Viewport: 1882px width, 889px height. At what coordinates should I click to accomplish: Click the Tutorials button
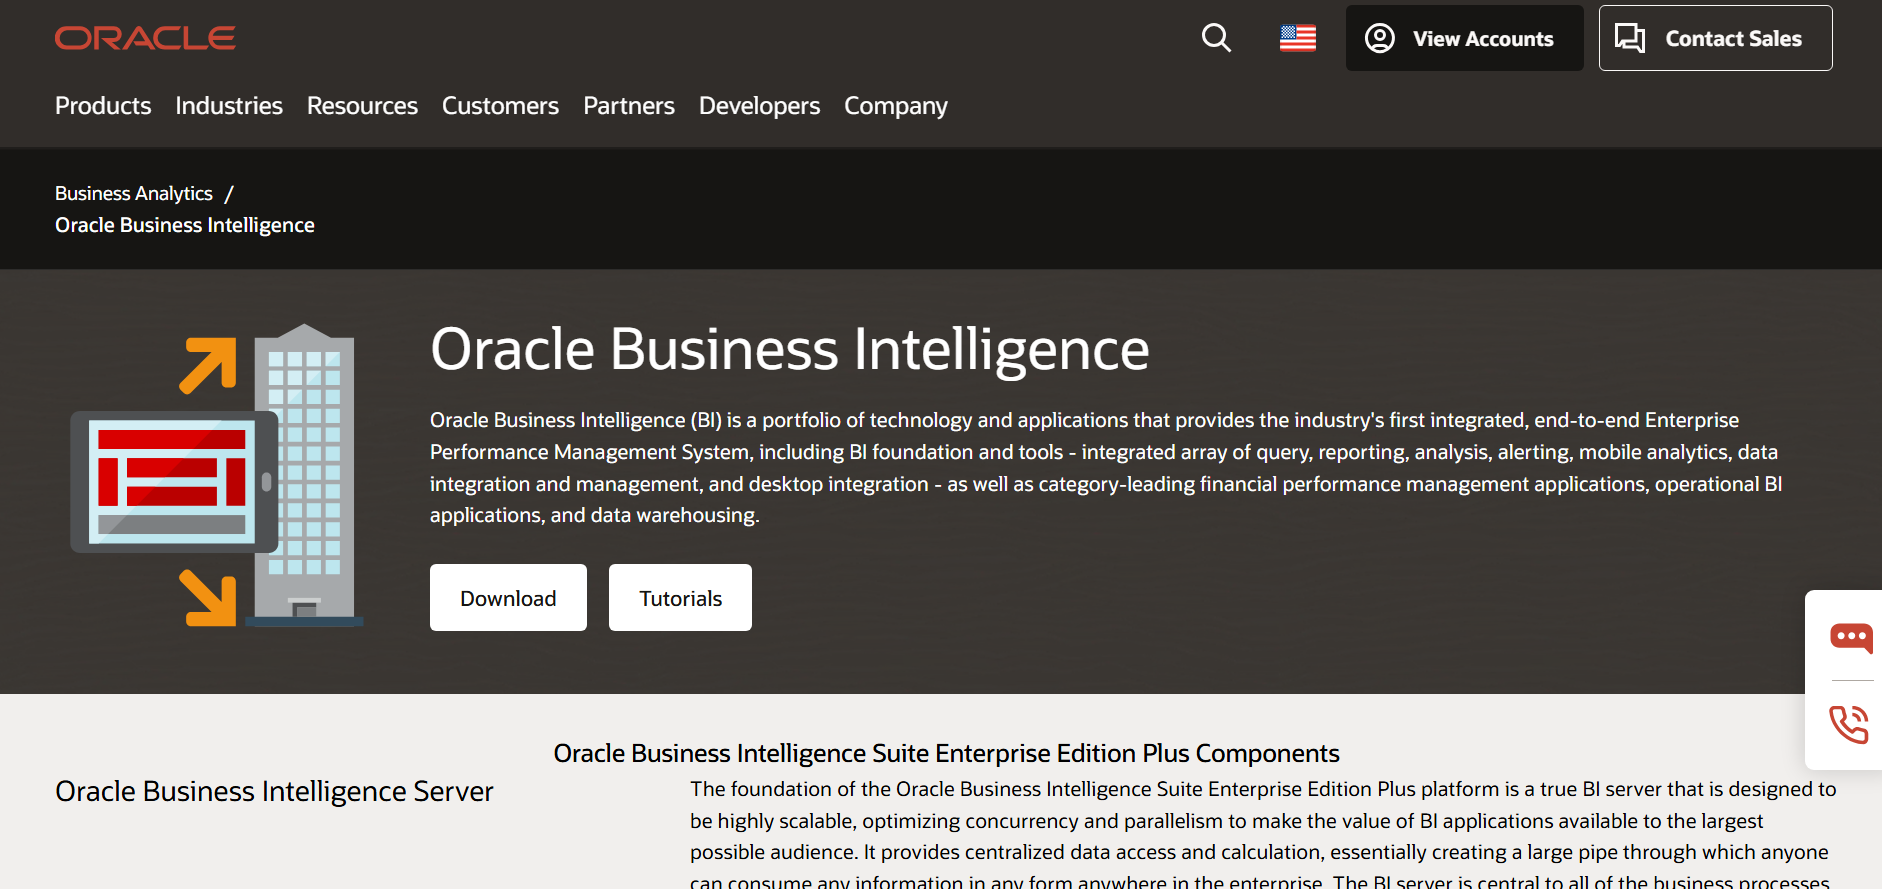tap(680, 597)
